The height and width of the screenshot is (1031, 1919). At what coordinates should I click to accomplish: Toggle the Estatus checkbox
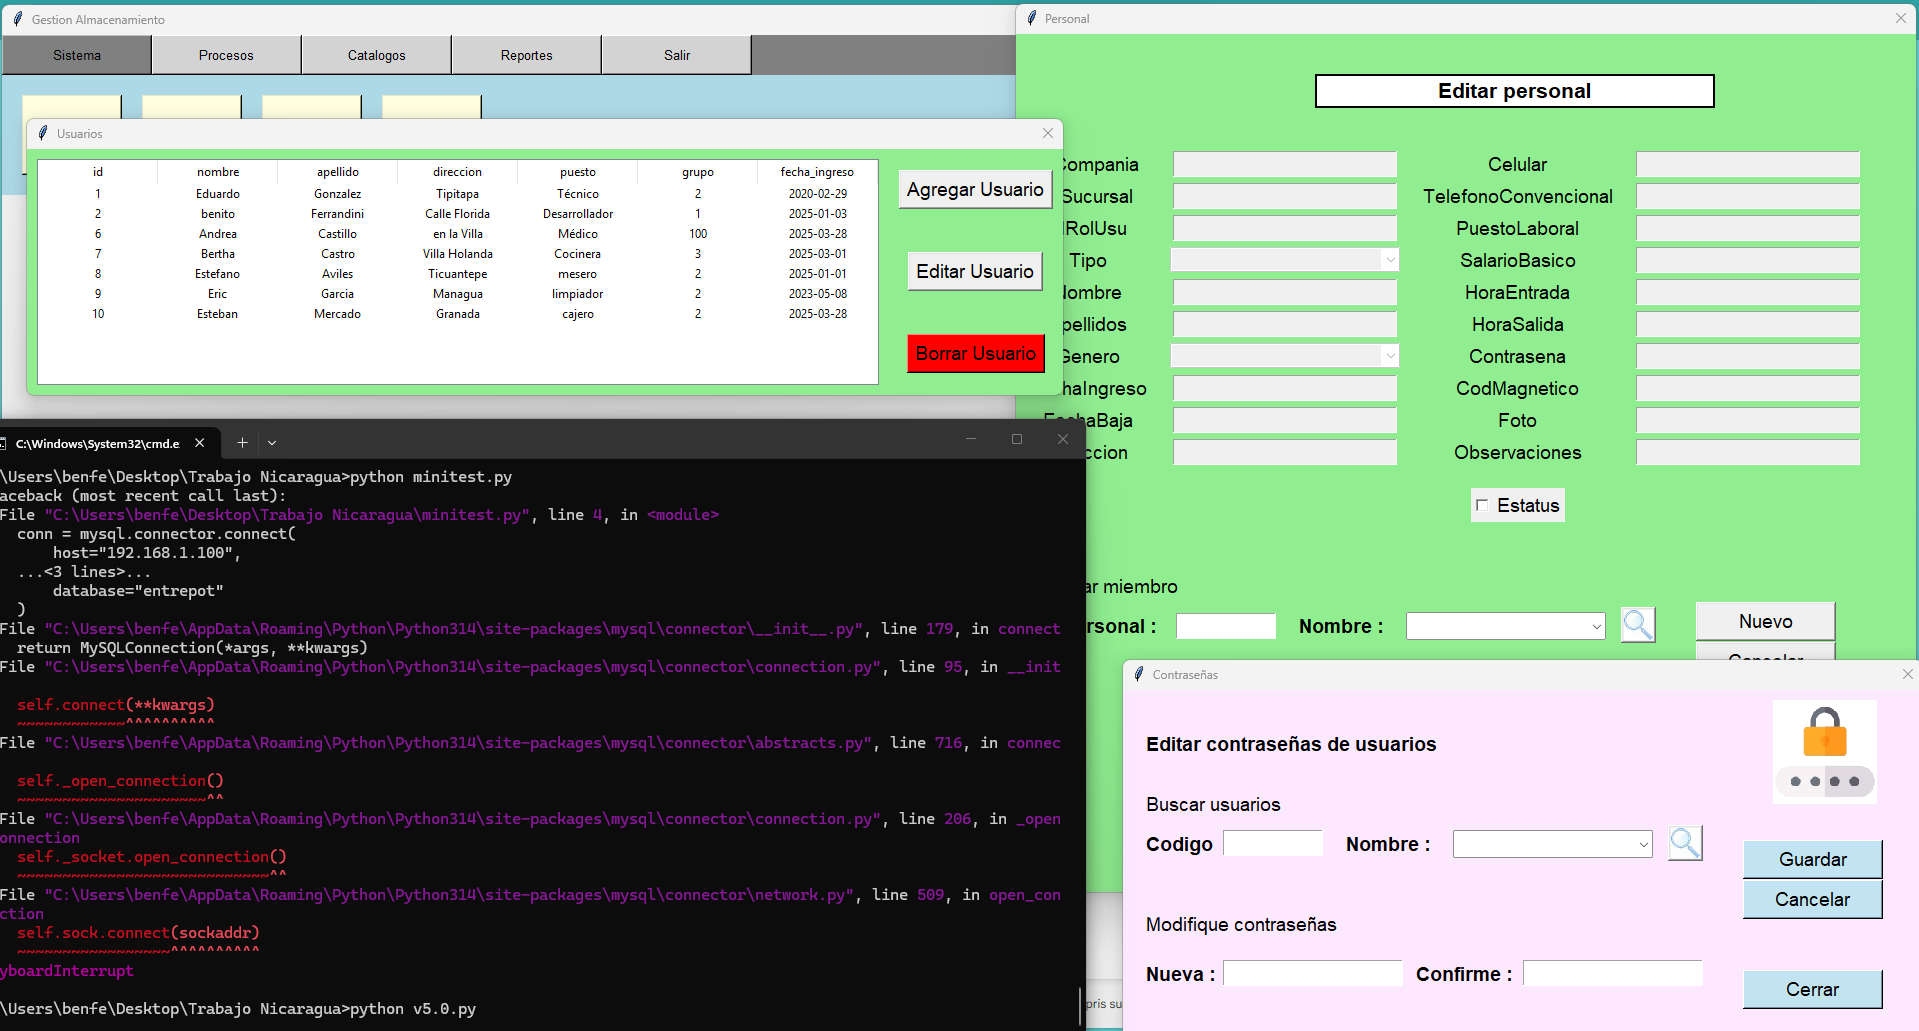(x=1482, y=505)
